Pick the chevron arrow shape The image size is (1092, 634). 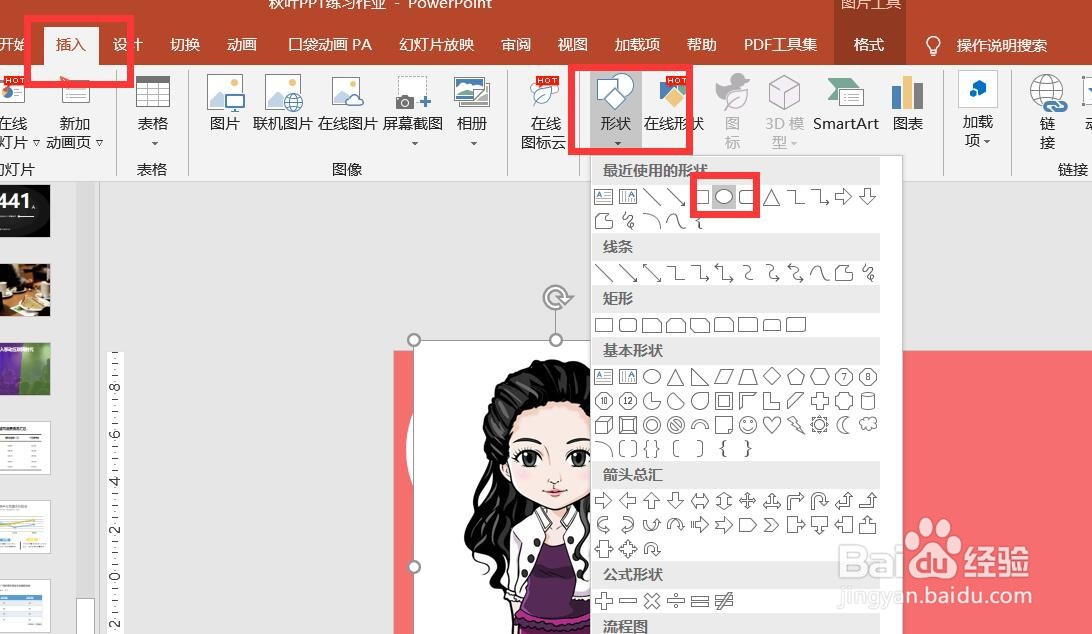(x=772, y=525)
